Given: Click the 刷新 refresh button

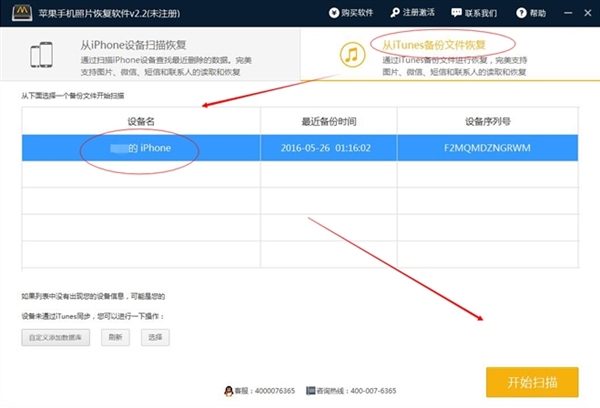Looking at the screenshot, I should [x=115, y=338].
